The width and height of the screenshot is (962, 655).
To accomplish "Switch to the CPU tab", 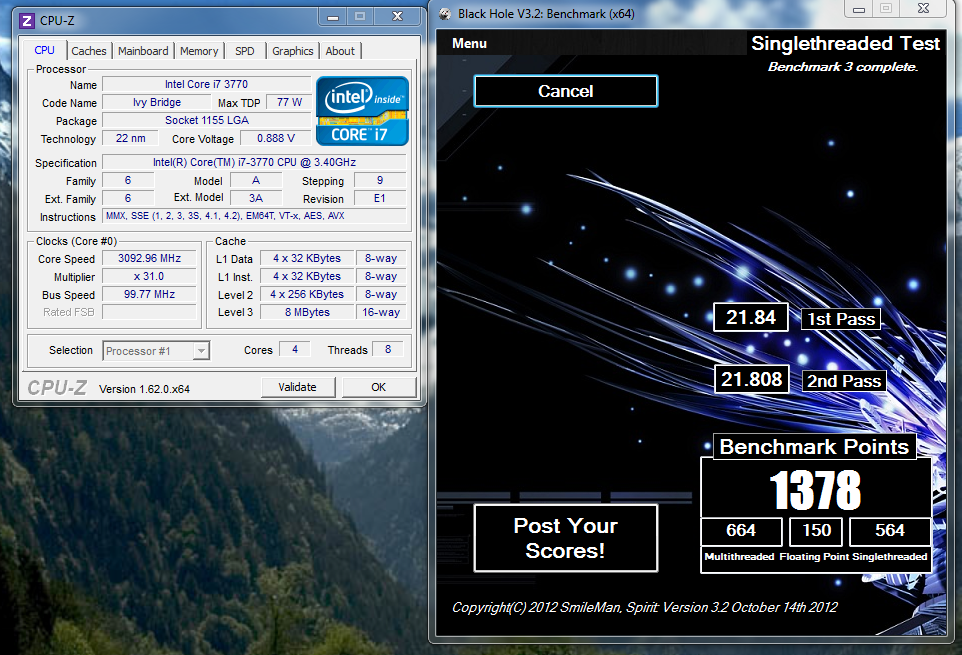I will point(44,50).
